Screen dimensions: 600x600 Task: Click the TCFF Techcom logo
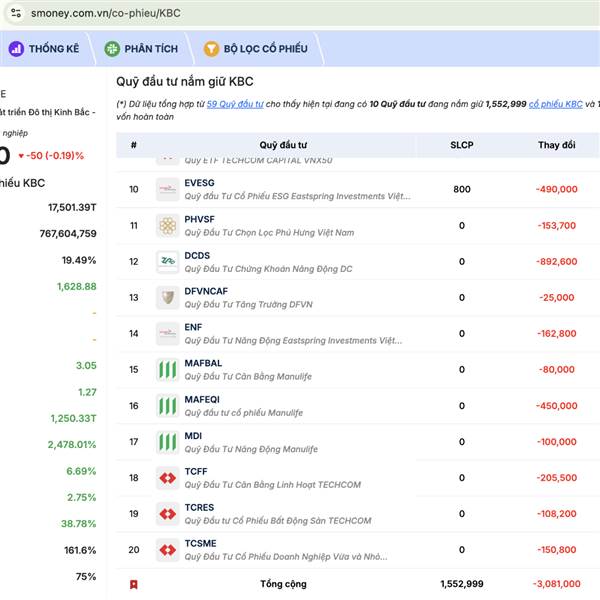tap(168, 478)
